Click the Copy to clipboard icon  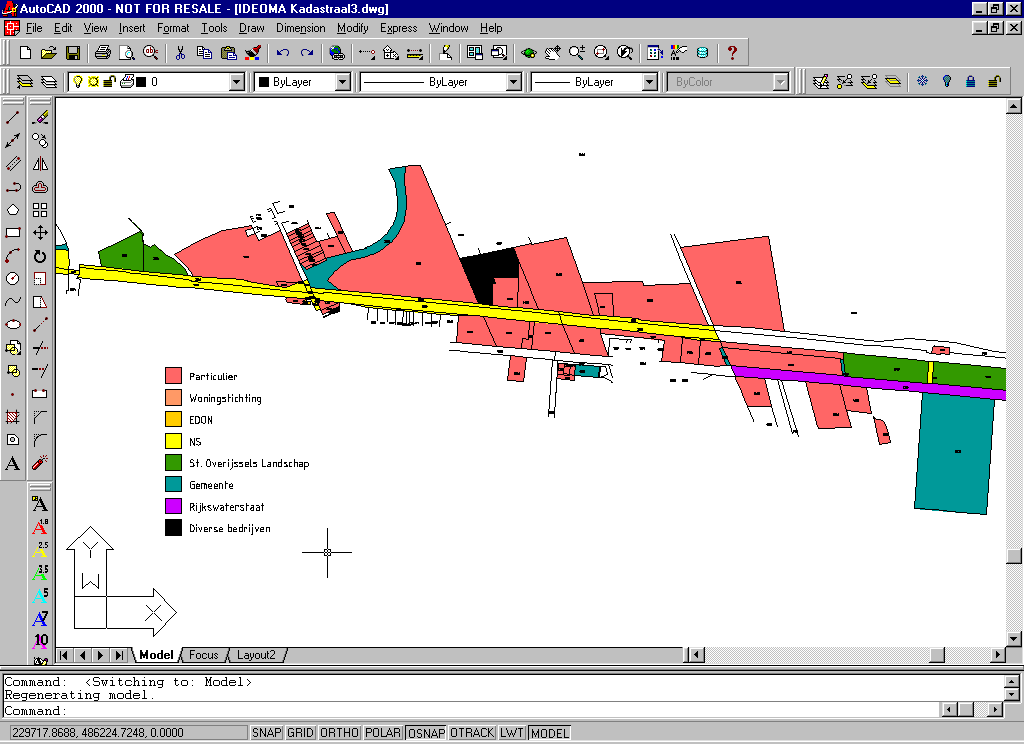204,53
